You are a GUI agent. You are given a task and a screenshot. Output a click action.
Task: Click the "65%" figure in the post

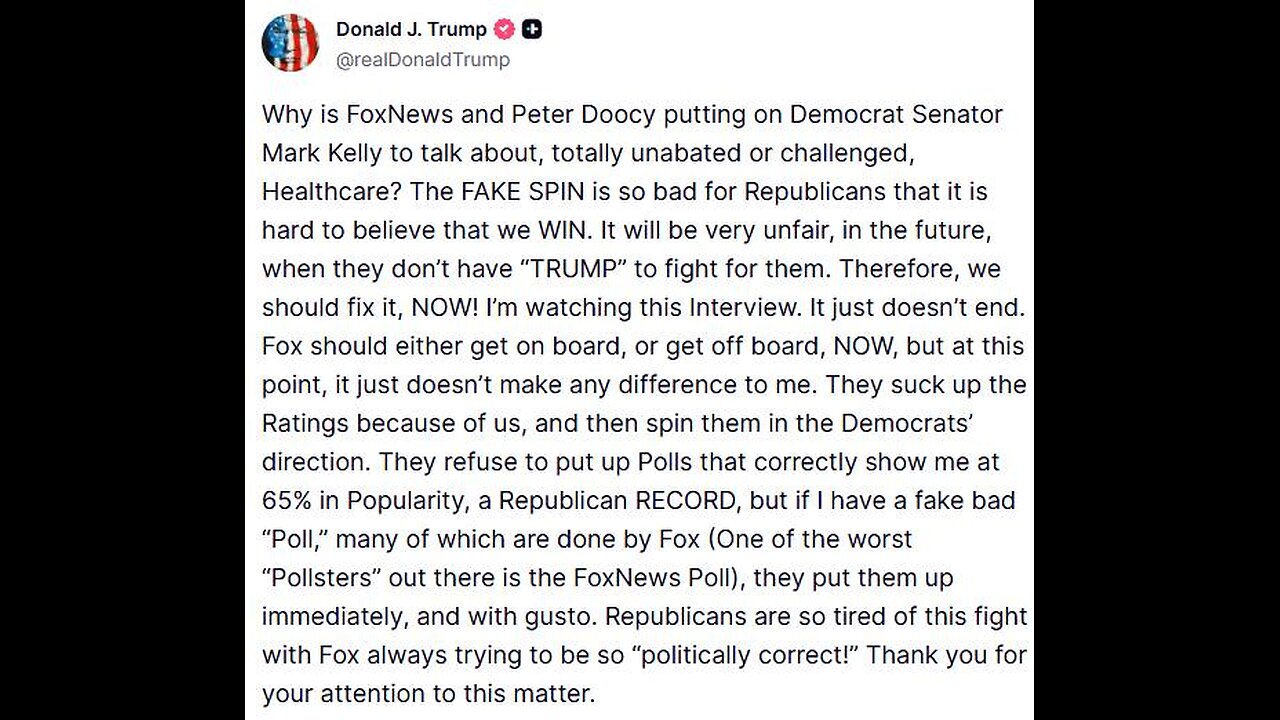click(287, 500)
